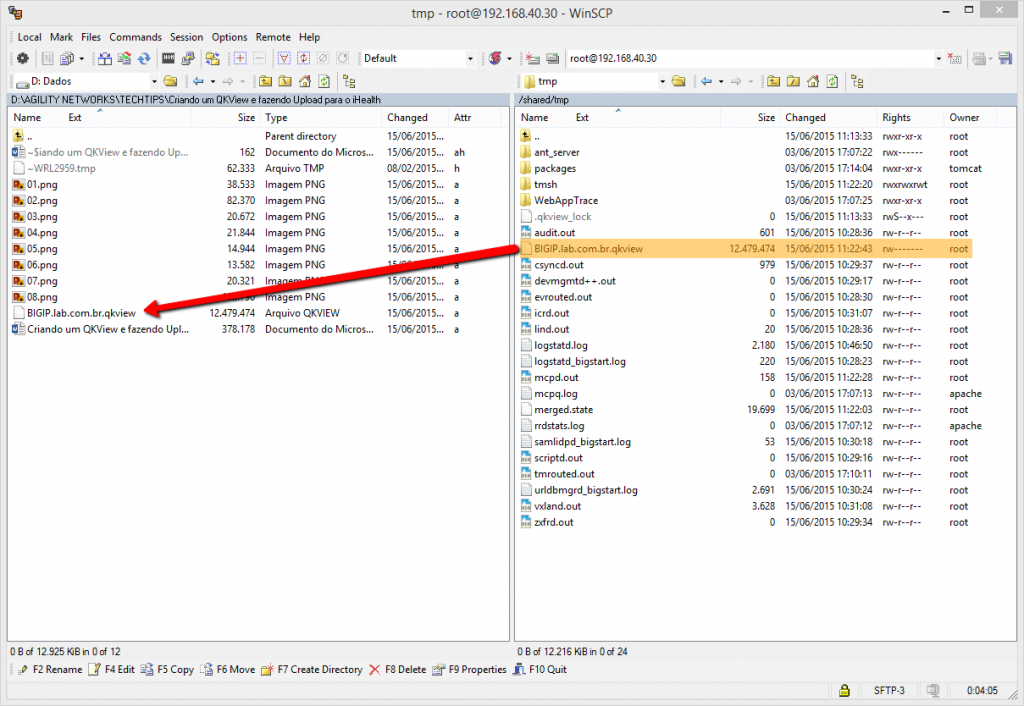Expand the root@192.168.40.30 session dropdown
The height and width of the screenshot is (706, 1024).
(x=938, y=59)
